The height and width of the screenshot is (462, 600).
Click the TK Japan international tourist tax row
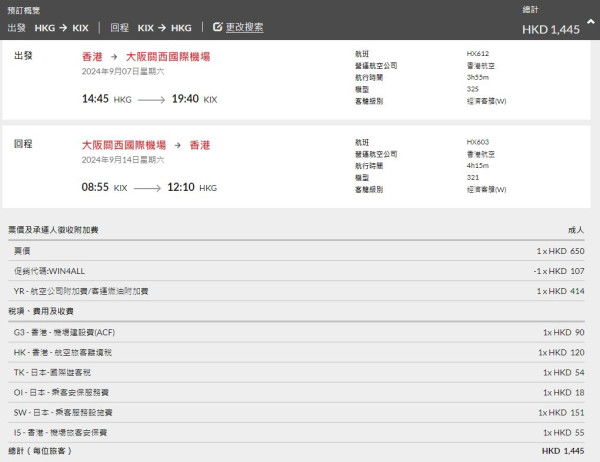pos(297,372)
